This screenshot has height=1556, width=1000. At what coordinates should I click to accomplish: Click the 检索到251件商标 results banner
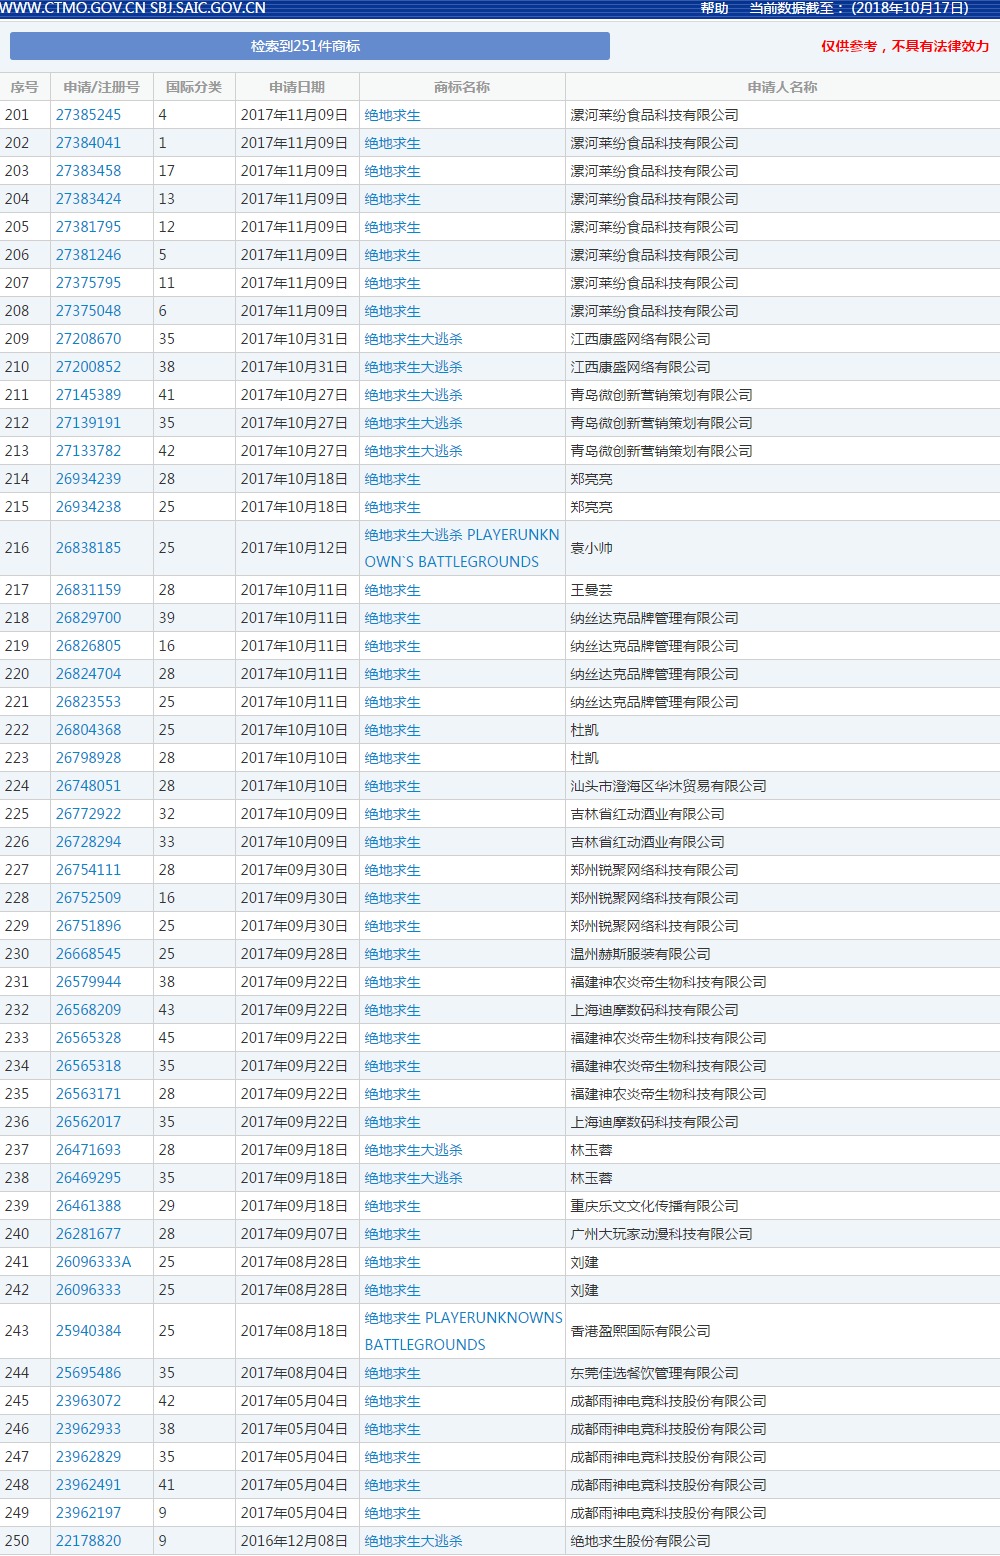[310, 46]
